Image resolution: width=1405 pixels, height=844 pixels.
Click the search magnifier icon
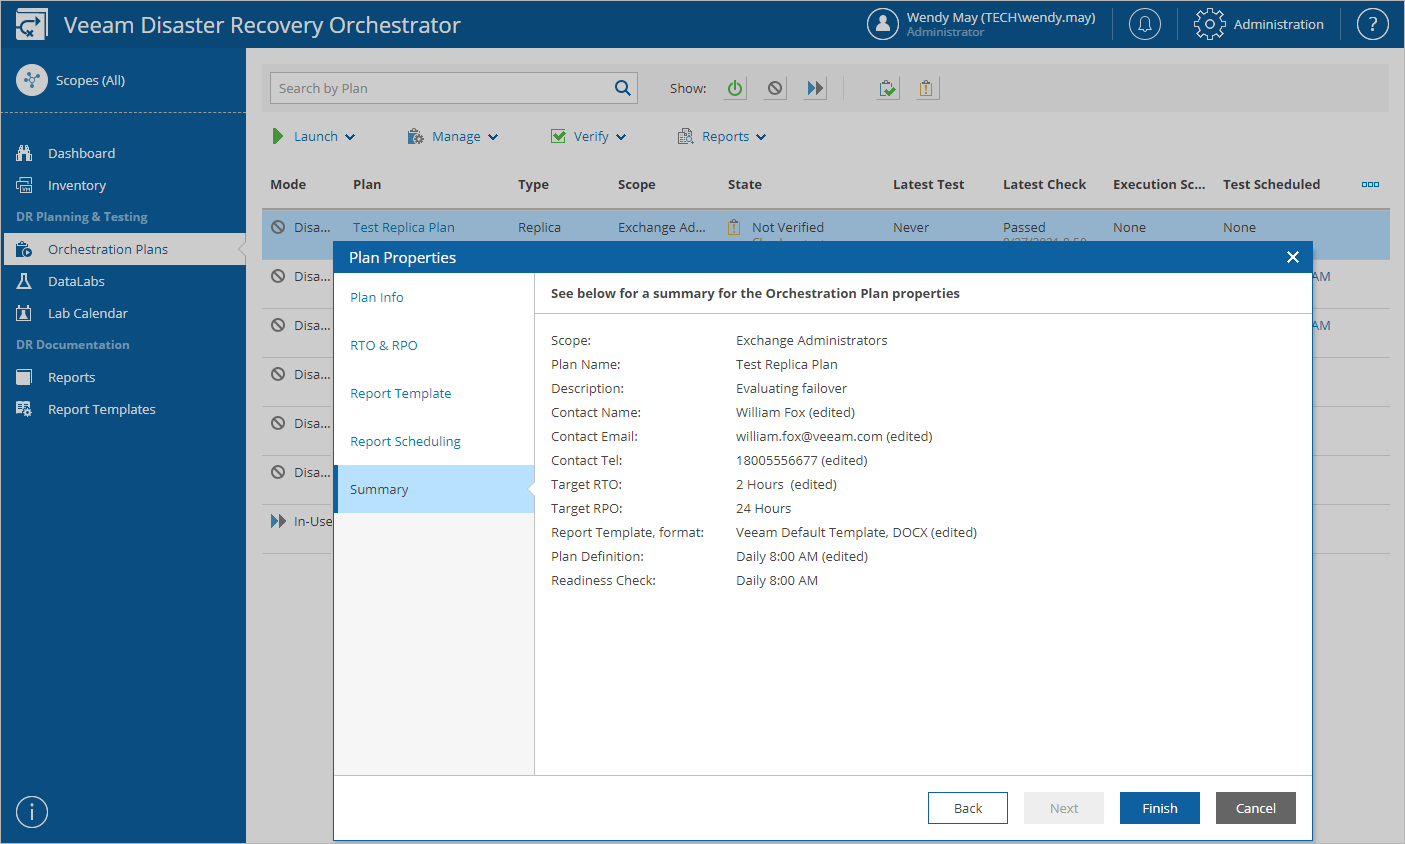click(623, 88)
